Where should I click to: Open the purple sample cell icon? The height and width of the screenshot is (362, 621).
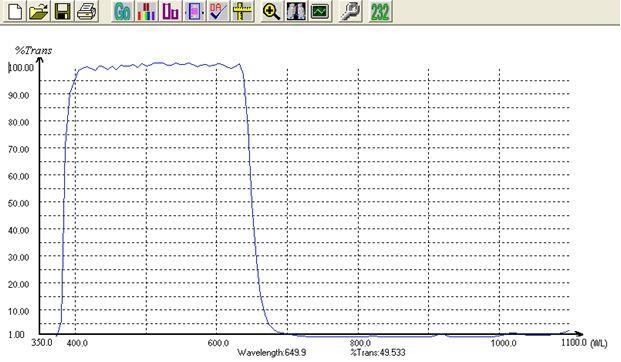(194, 11)
